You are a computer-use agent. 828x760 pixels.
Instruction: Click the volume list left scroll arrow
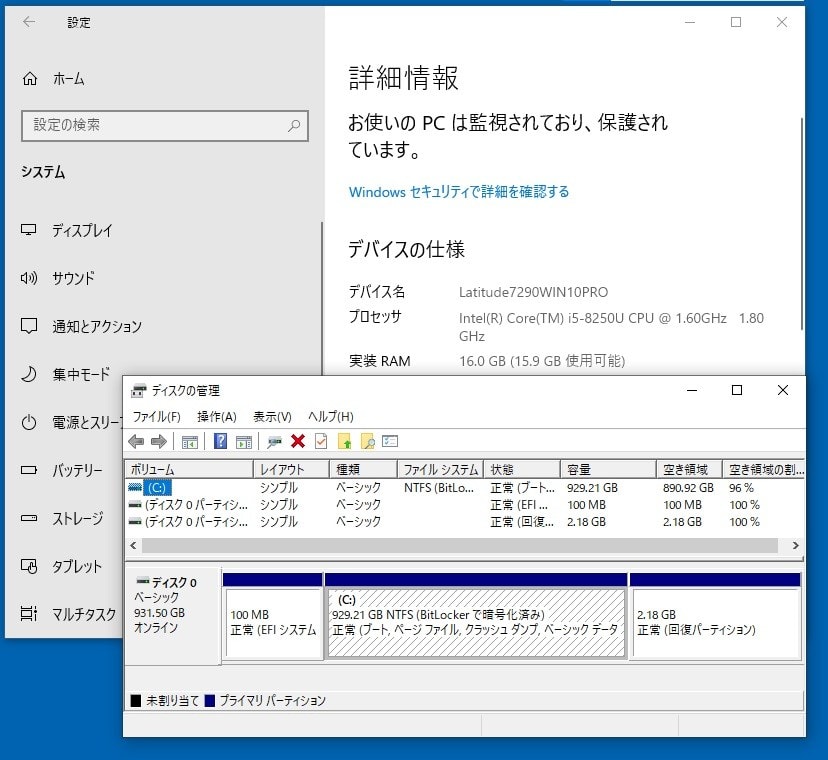point(133,545)
